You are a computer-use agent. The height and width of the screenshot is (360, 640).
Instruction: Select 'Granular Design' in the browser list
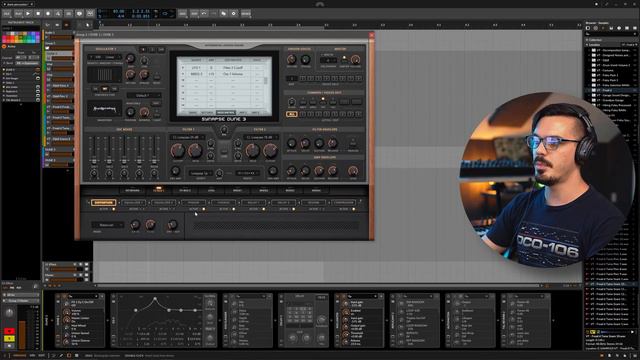click(x=610, y=100)
